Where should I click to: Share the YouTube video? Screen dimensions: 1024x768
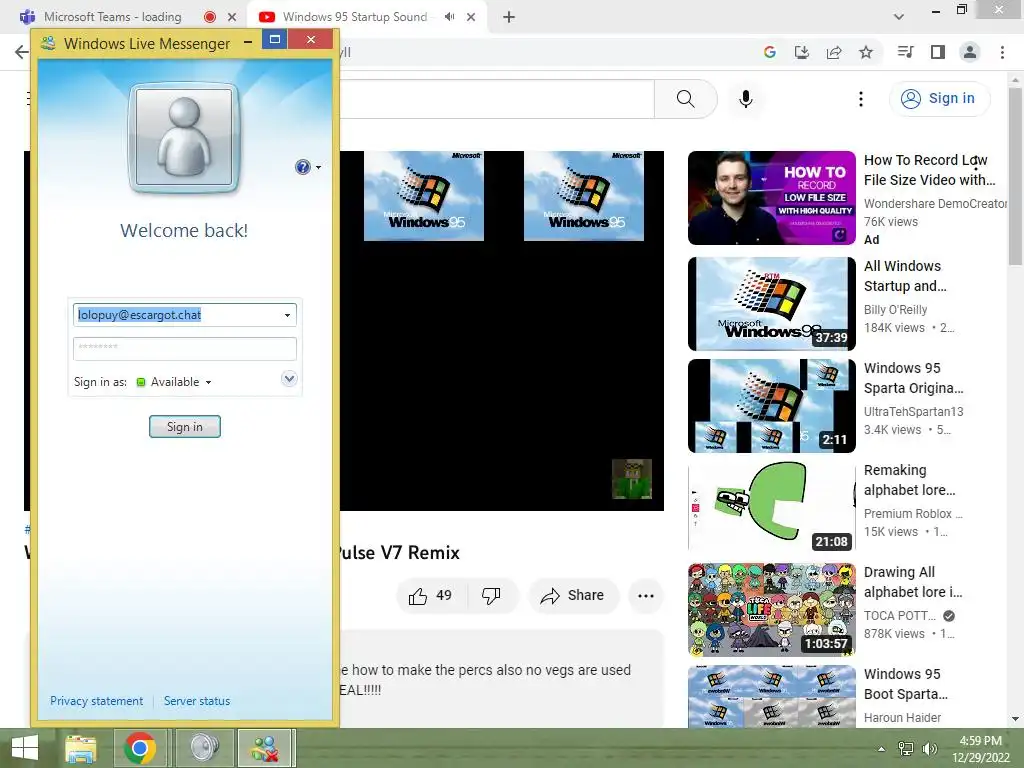pos(573,596)
